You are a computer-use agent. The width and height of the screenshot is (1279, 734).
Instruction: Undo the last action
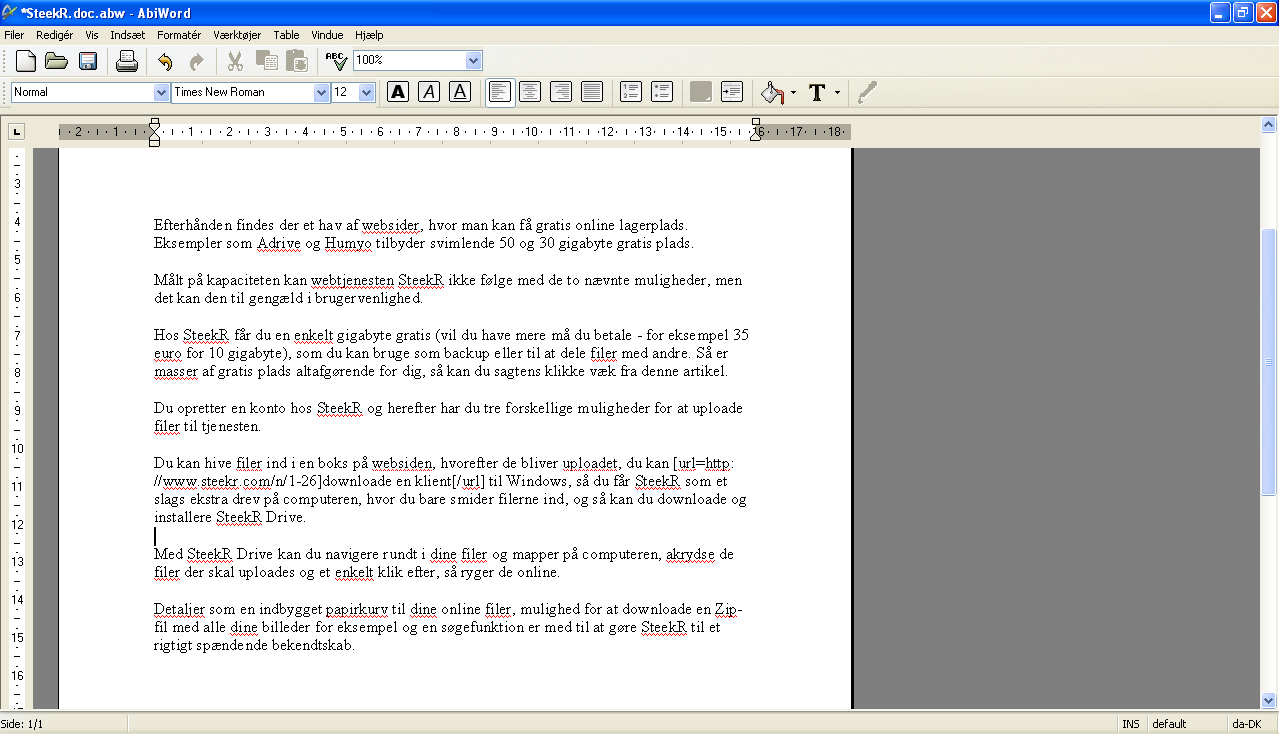coord(165,62)
